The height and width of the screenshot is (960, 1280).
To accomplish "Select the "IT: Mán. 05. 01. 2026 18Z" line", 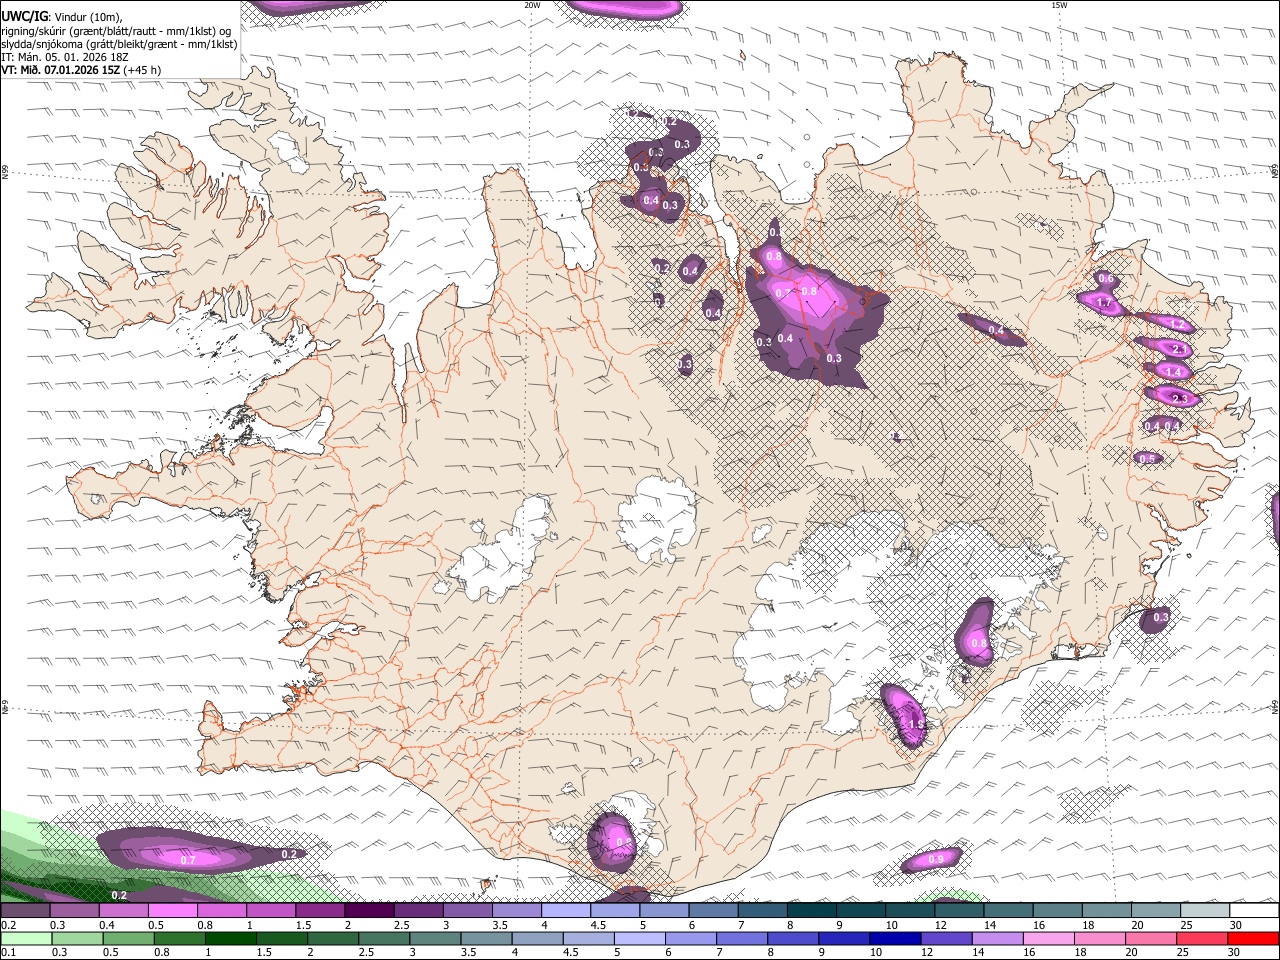I will coord(65,57).
